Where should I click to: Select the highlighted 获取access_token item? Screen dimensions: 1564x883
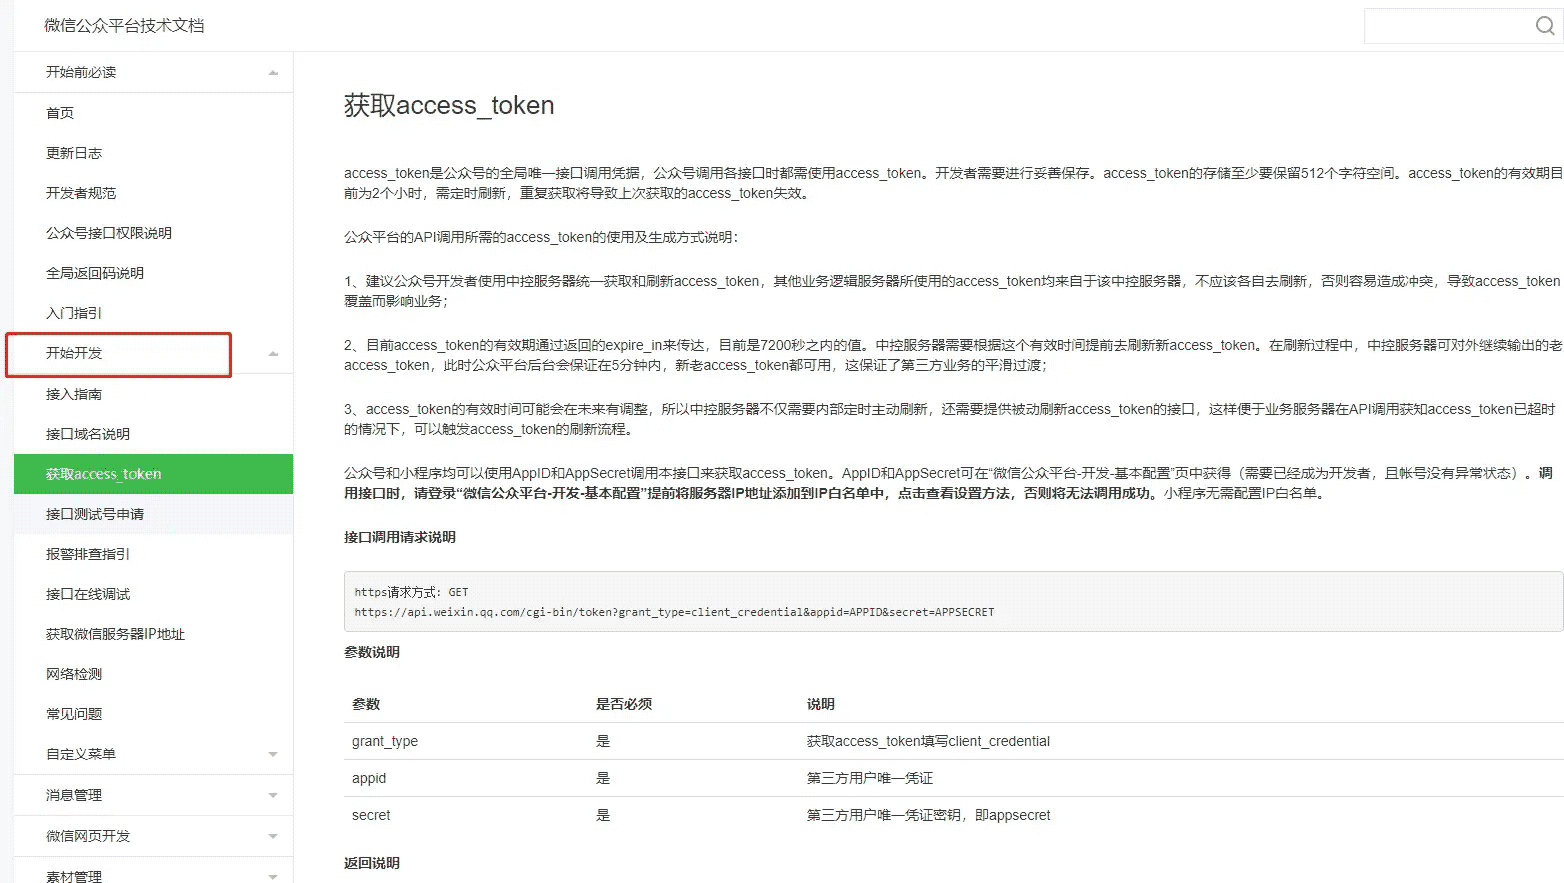pyautogui.click(x=154, y=474)
